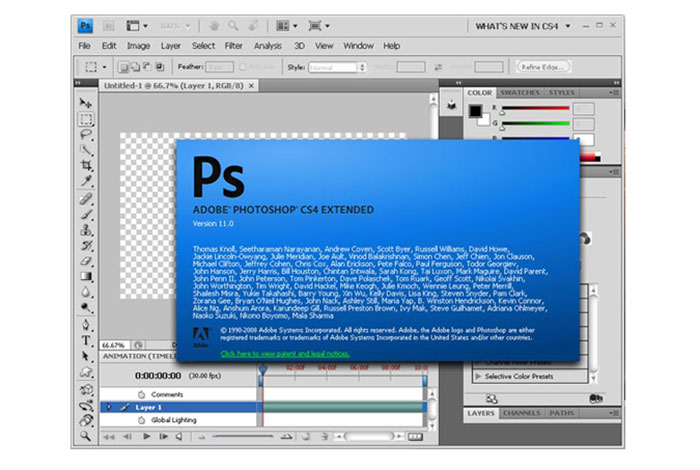This screenshot has height=470, width=700.
Task: Select the Magic Wand tool
Action: (x=86, y=150)
